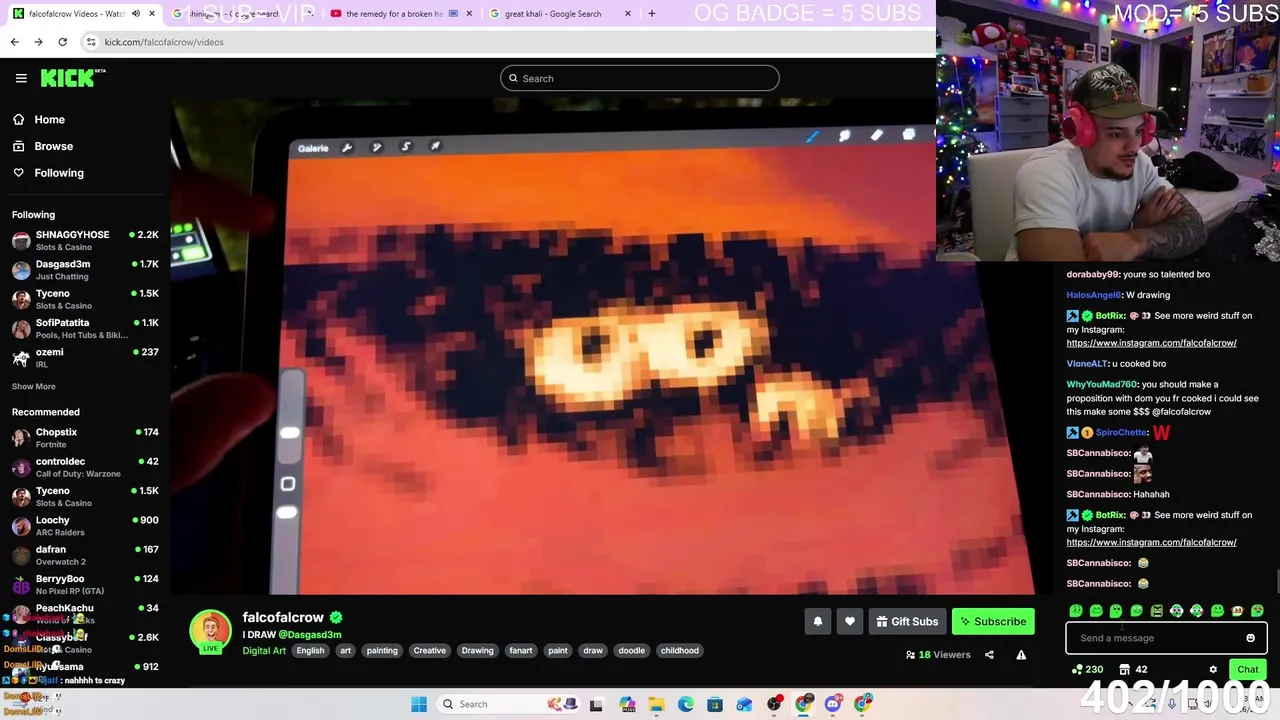Click the @Dasgasd3m mention in title

309,634
